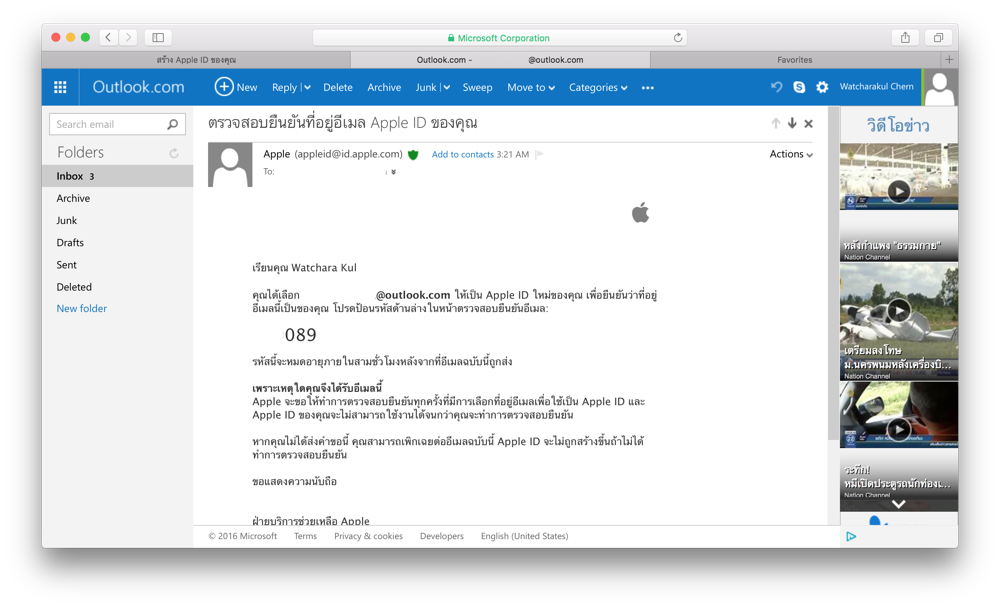Open Skype chat icon in header

tap(799, 87)
